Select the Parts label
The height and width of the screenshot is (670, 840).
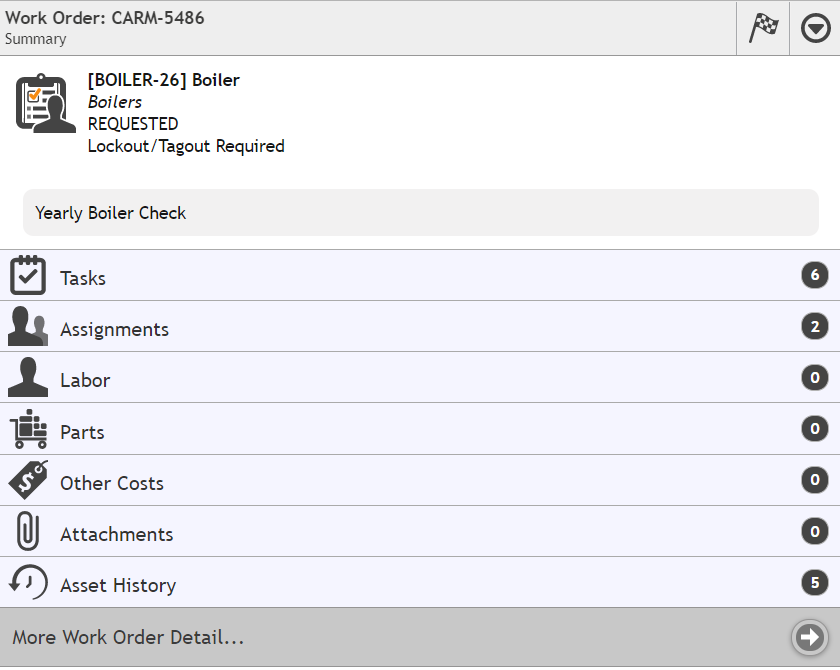[82, 432]
